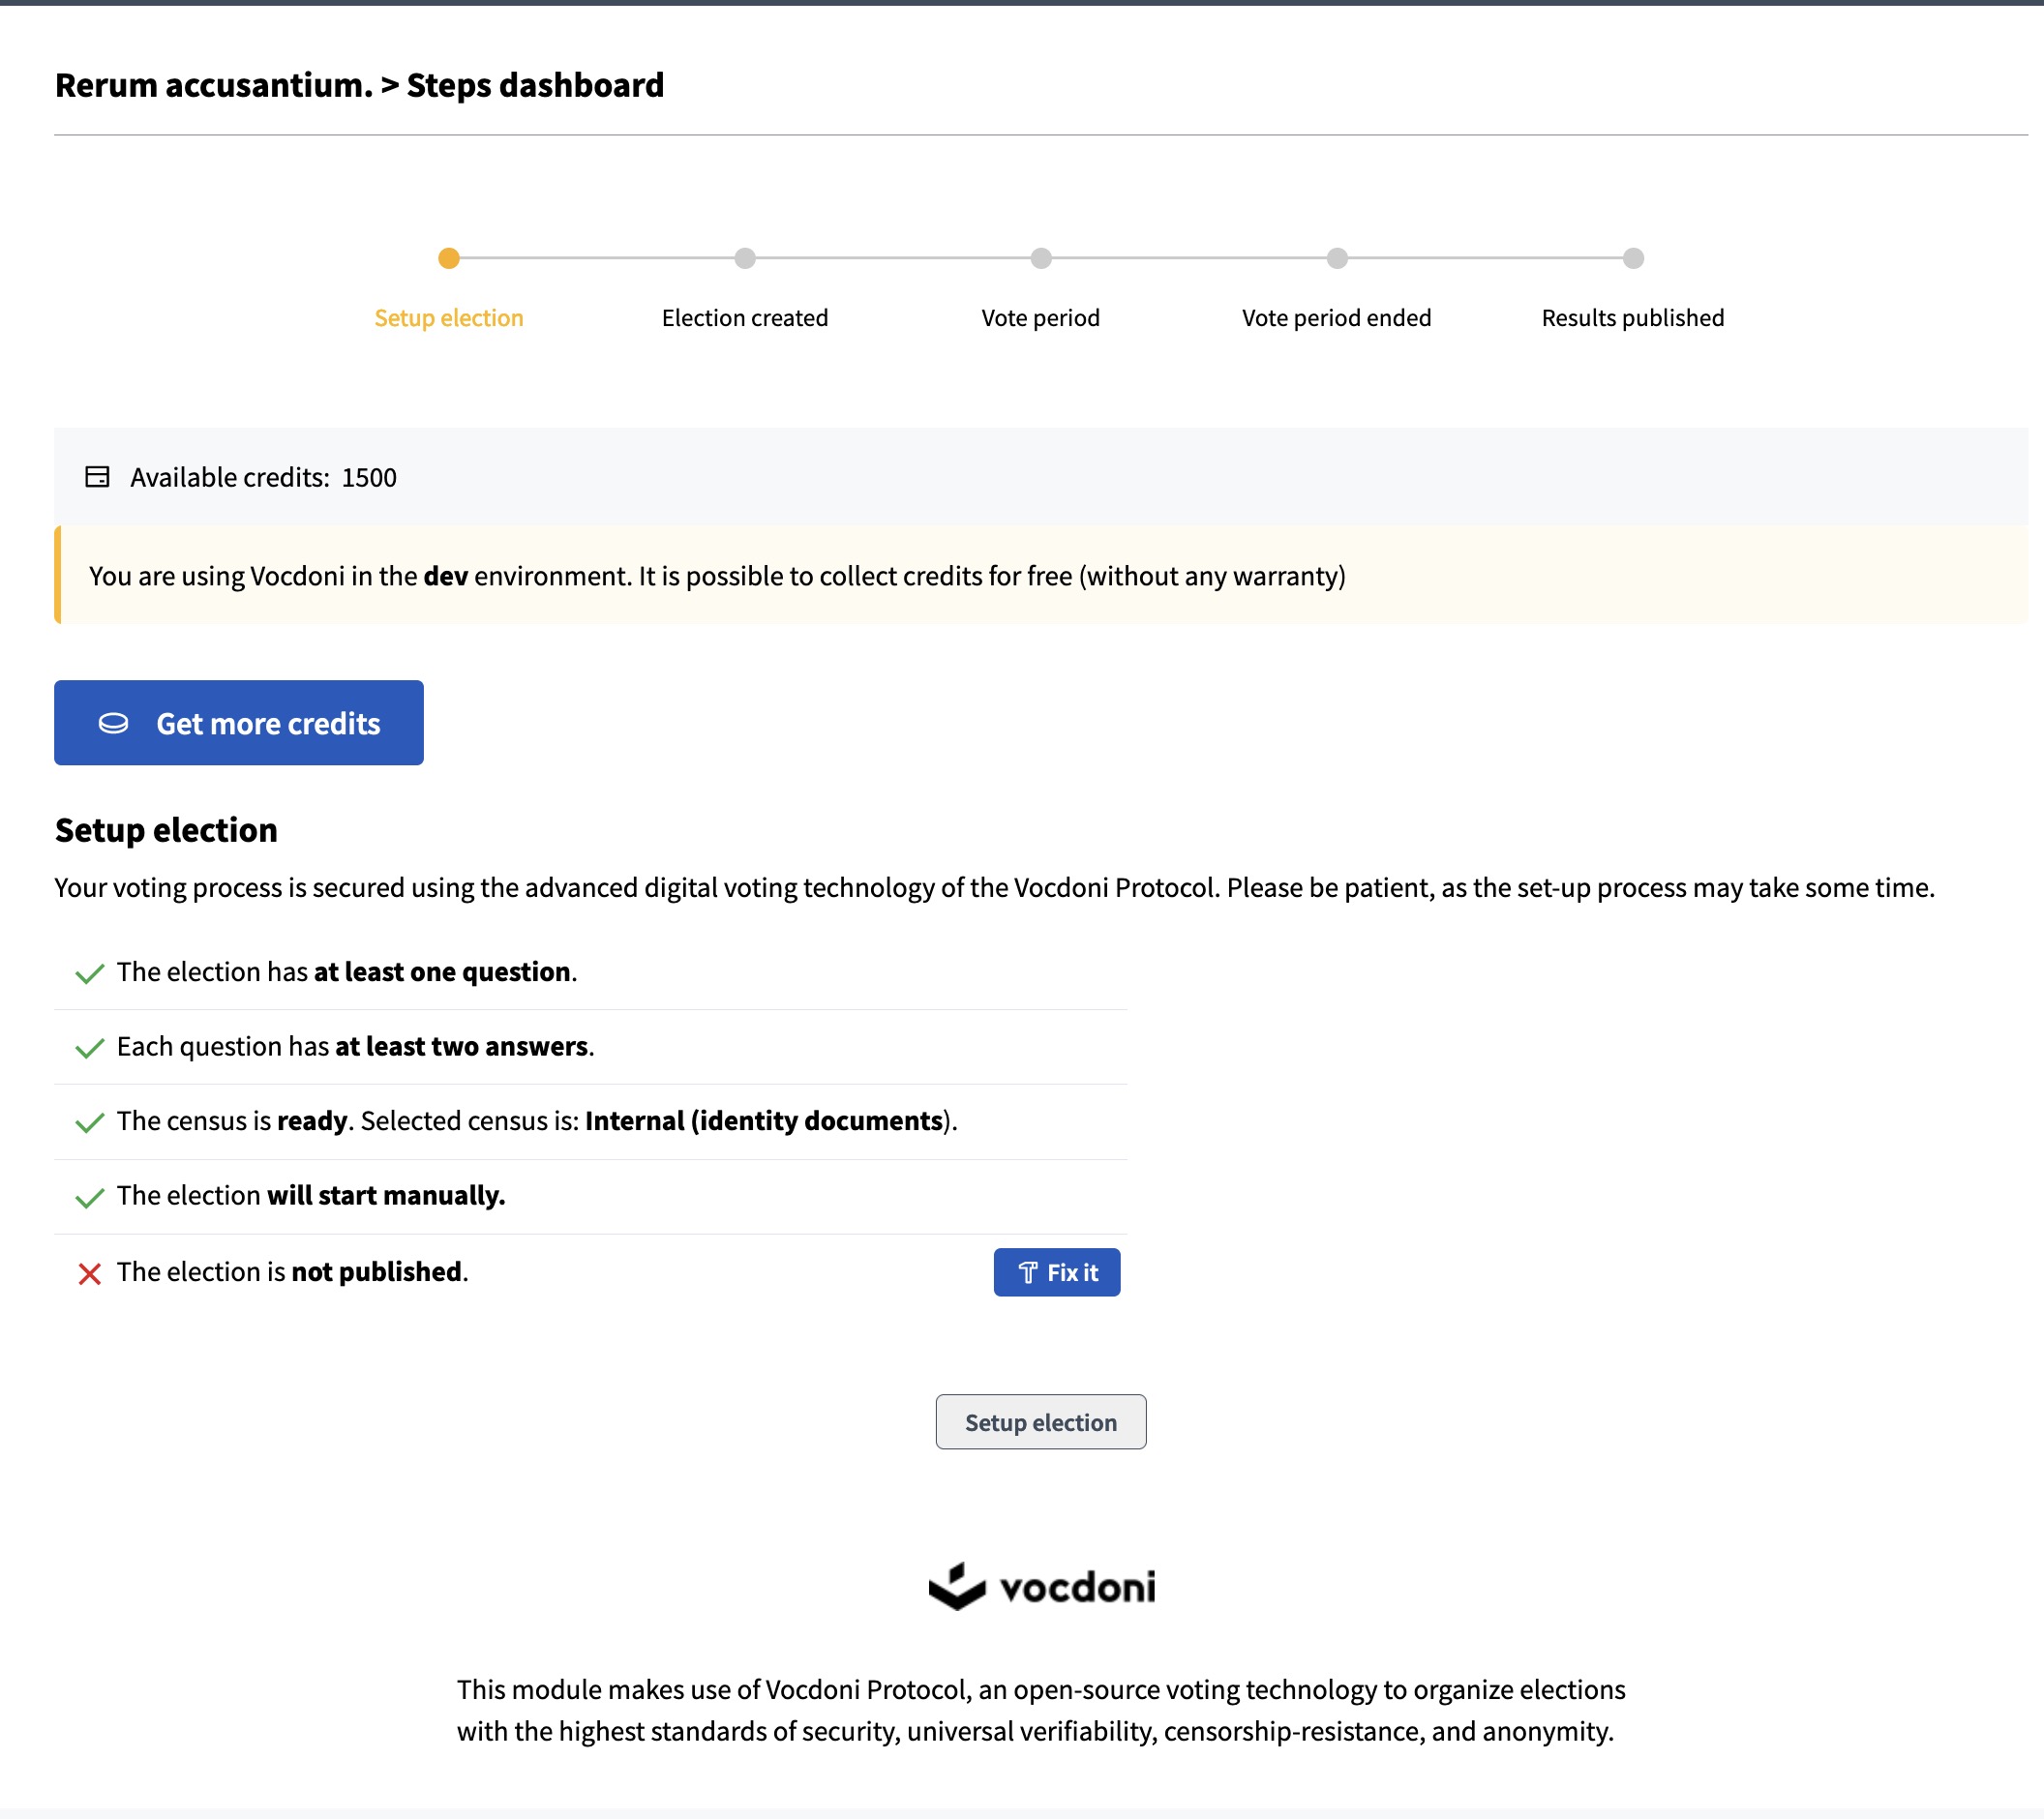Click the credits card icon beside Available credits
2044x1819 pixels.
(x=97, y=476)
